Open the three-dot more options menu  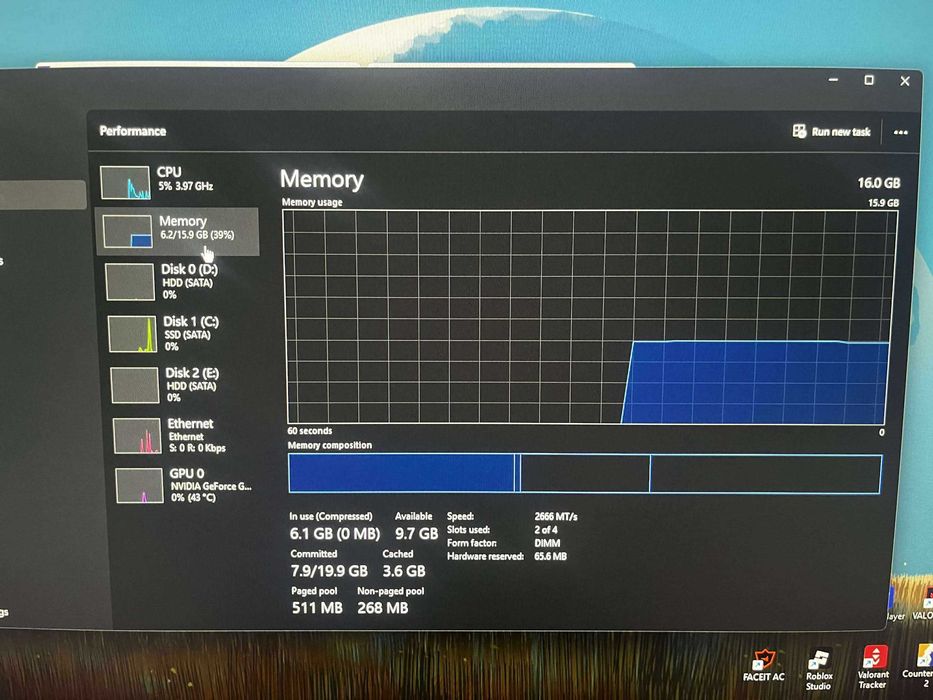[x=901, y=132]
